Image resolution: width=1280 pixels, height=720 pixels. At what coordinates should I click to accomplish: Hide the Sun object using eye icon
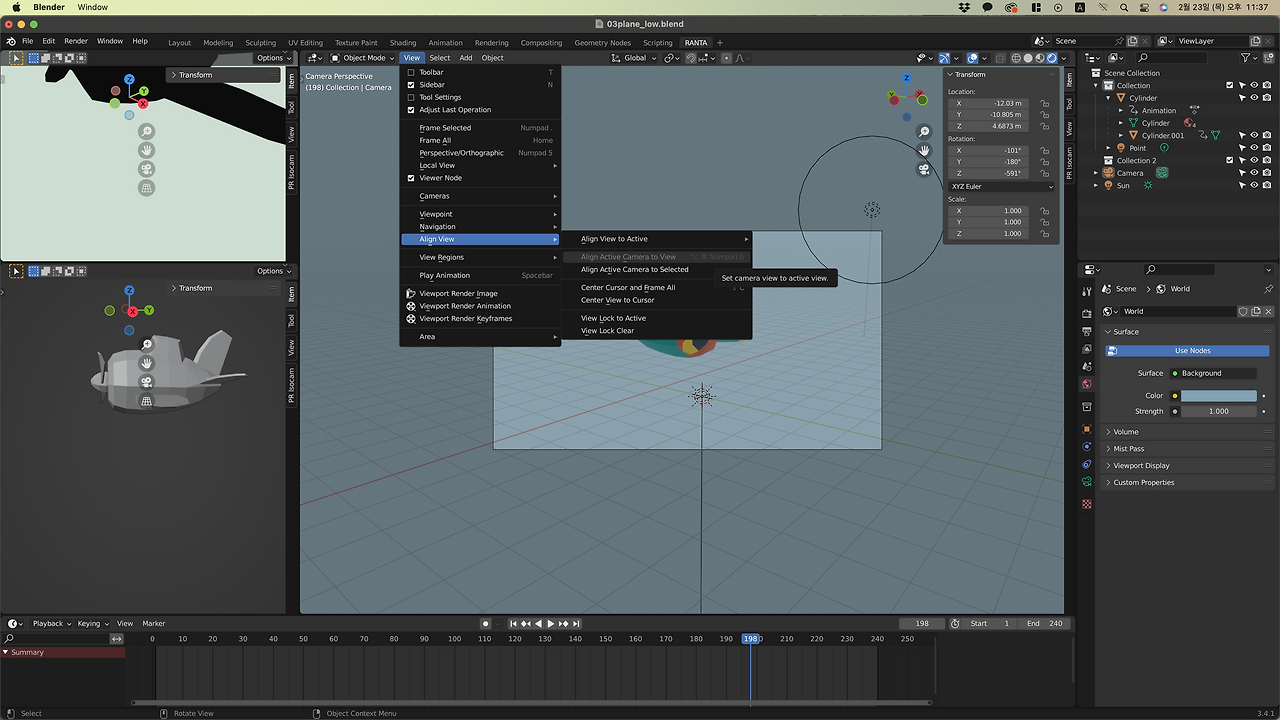pos(1253,185)
